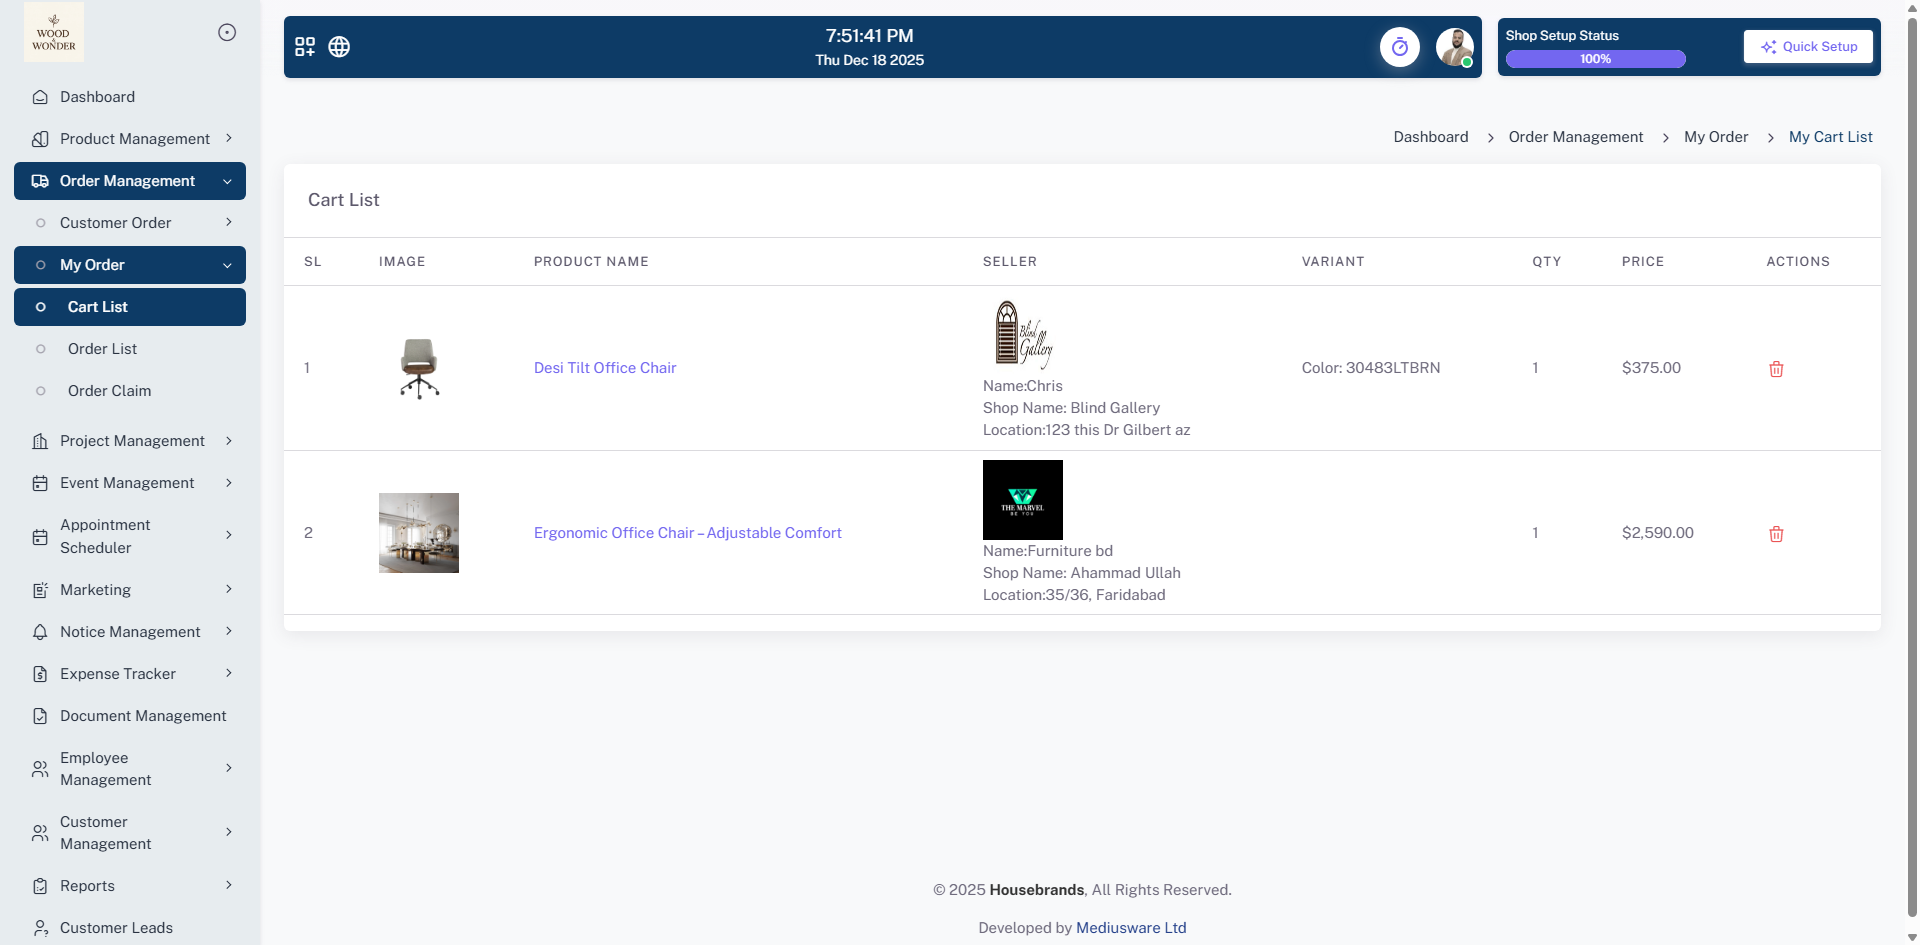Click the globe icon in header
This screenshot has width=1920, height=945.
click(339, 47)
